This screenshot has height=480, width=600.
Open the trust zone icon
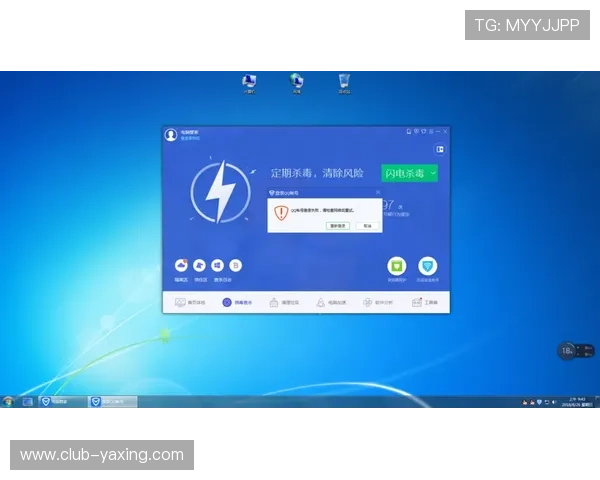(x=199, y=265)
